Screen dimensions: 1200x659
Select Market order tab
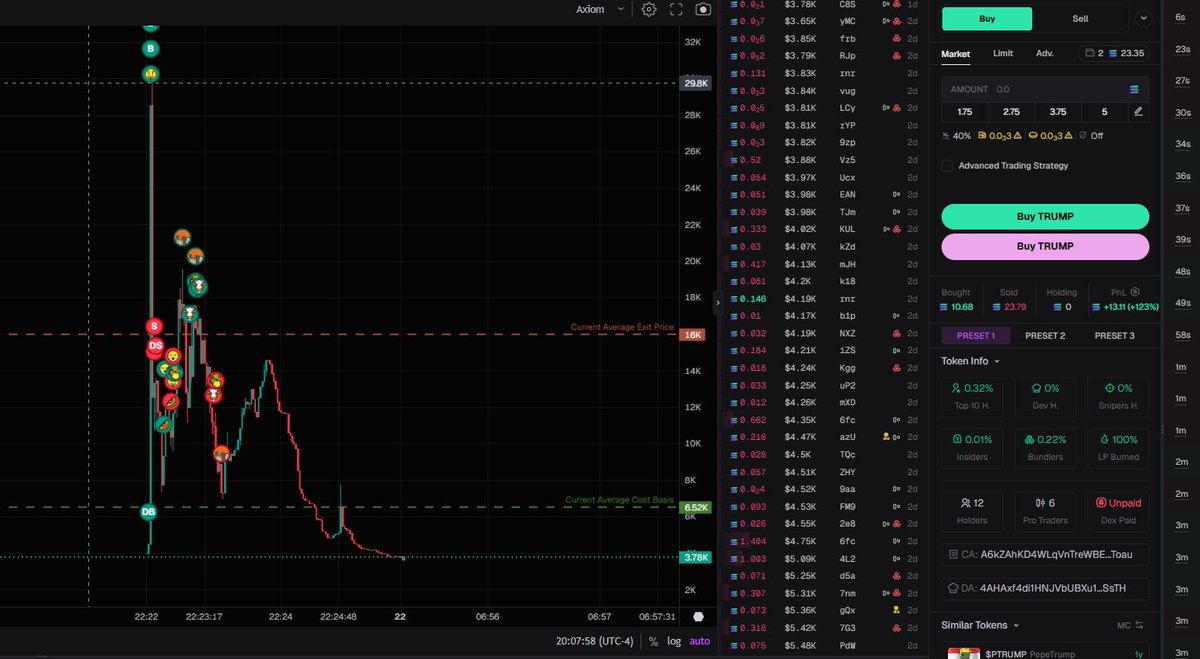click(956, 53)
